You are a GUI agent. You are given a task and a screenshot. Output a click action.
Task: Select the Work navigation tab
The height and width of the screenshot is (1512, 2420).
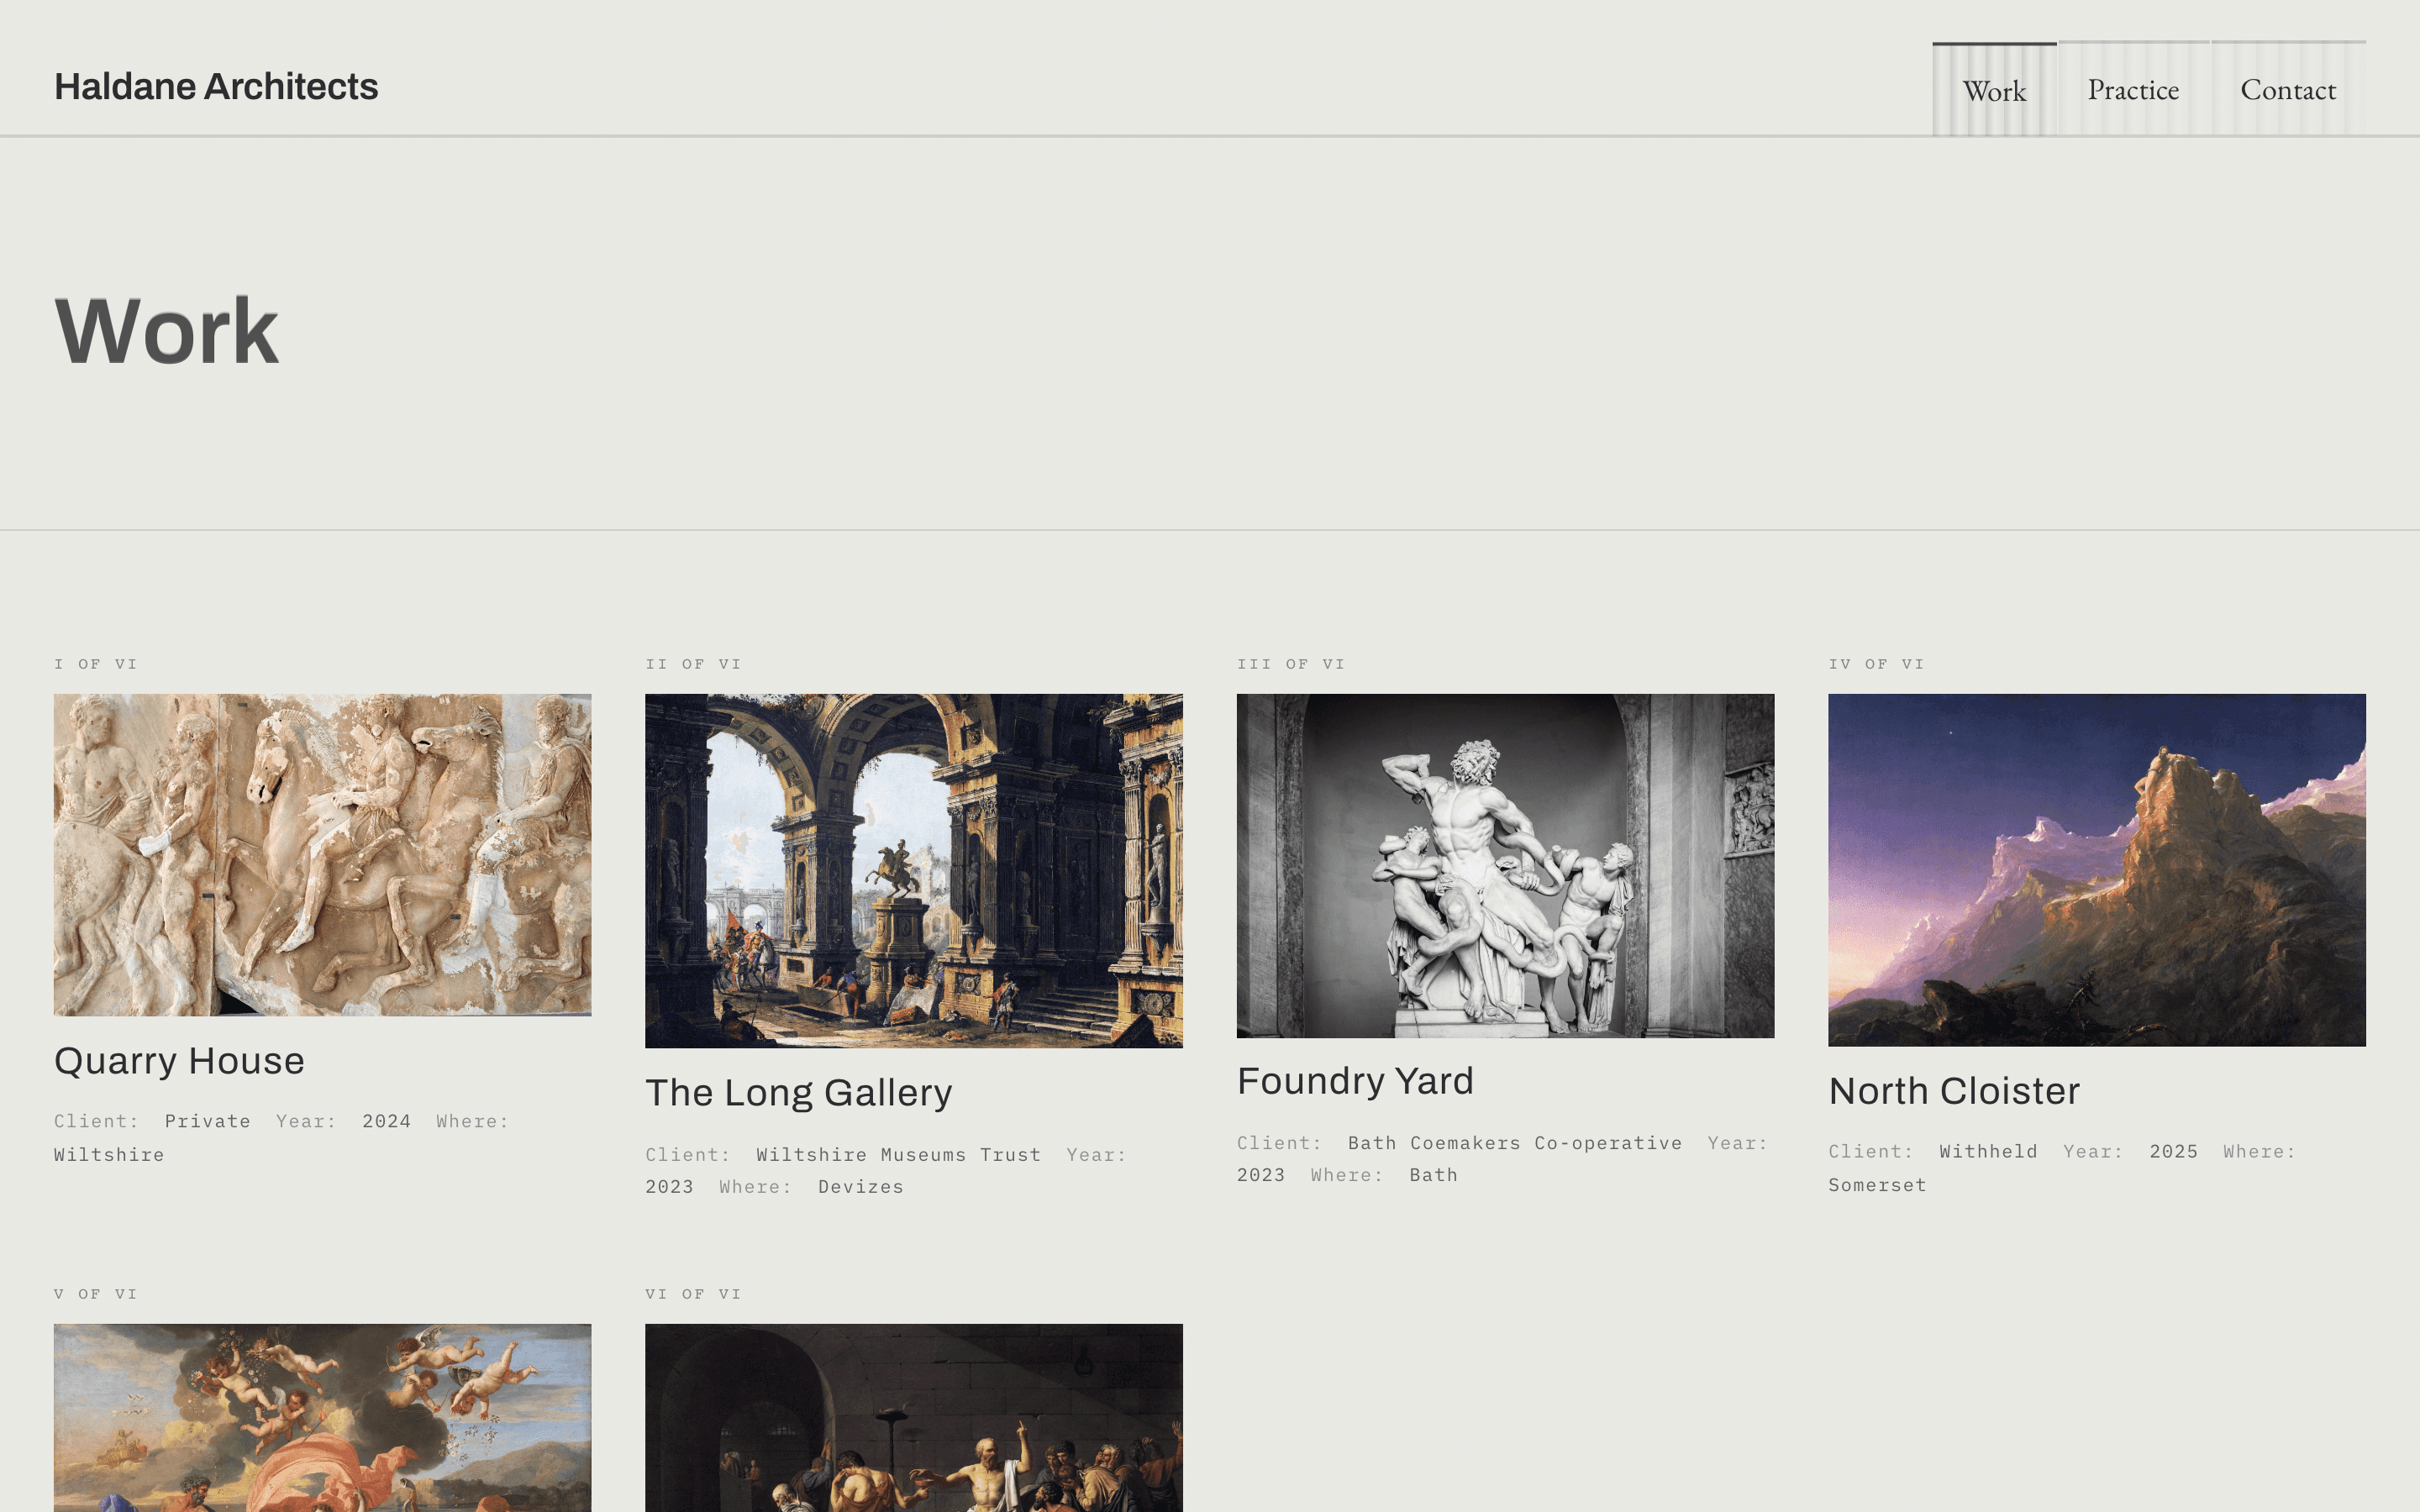point(1994,89)
